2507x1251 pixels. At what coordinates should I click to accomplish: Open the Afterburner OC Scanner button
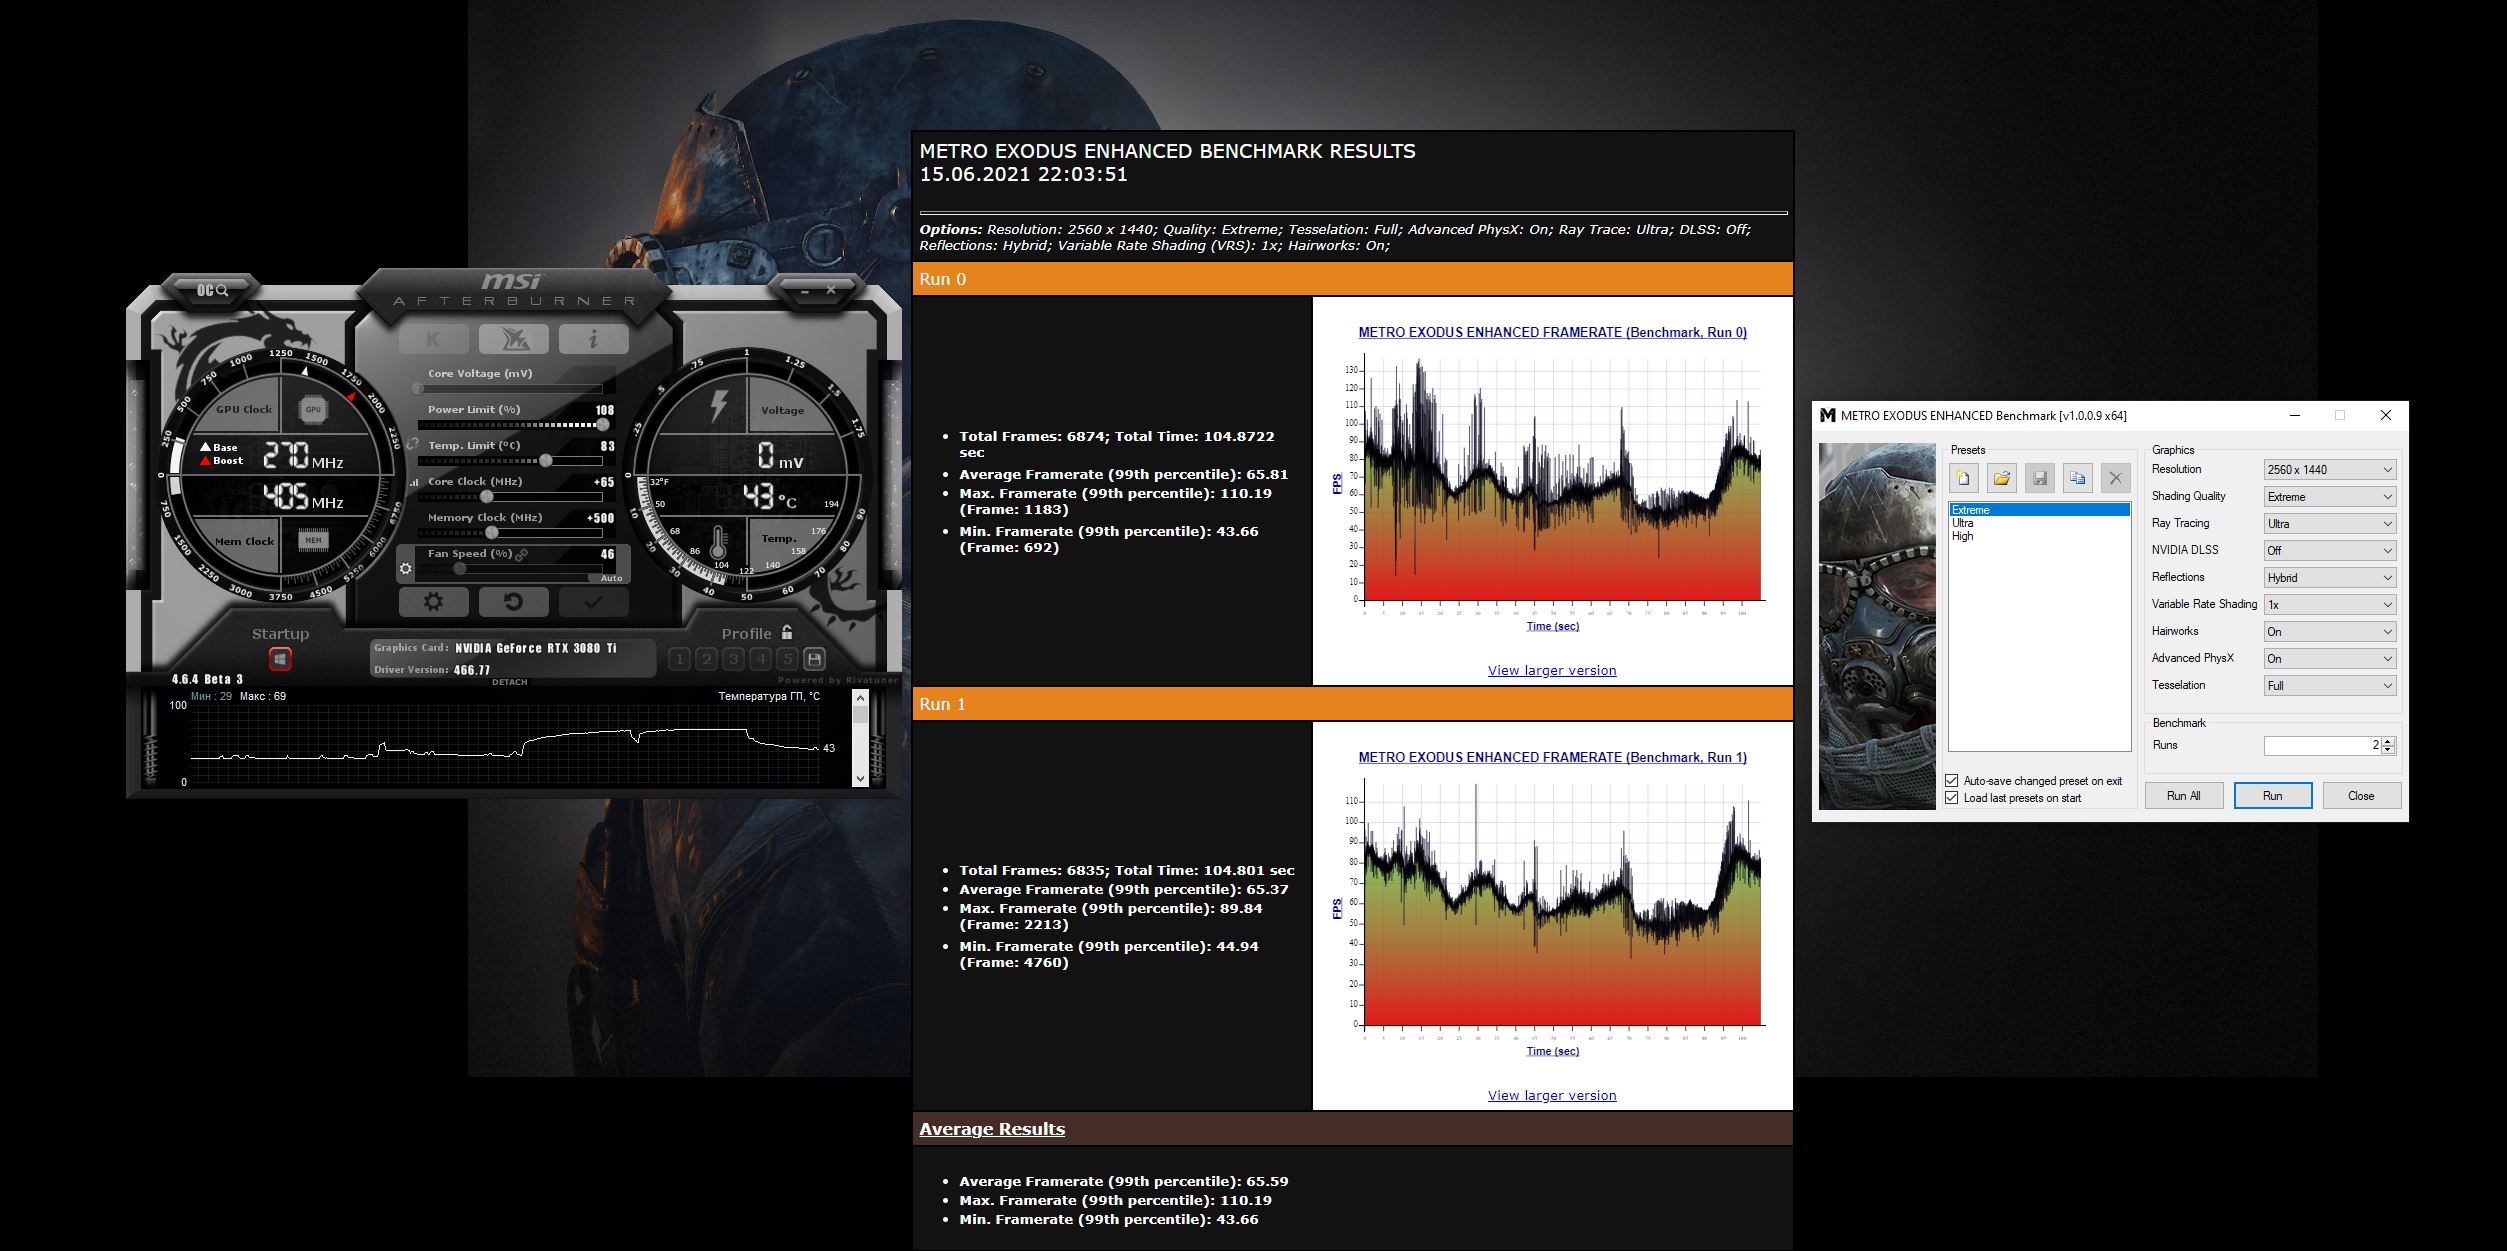pos(212,290)
